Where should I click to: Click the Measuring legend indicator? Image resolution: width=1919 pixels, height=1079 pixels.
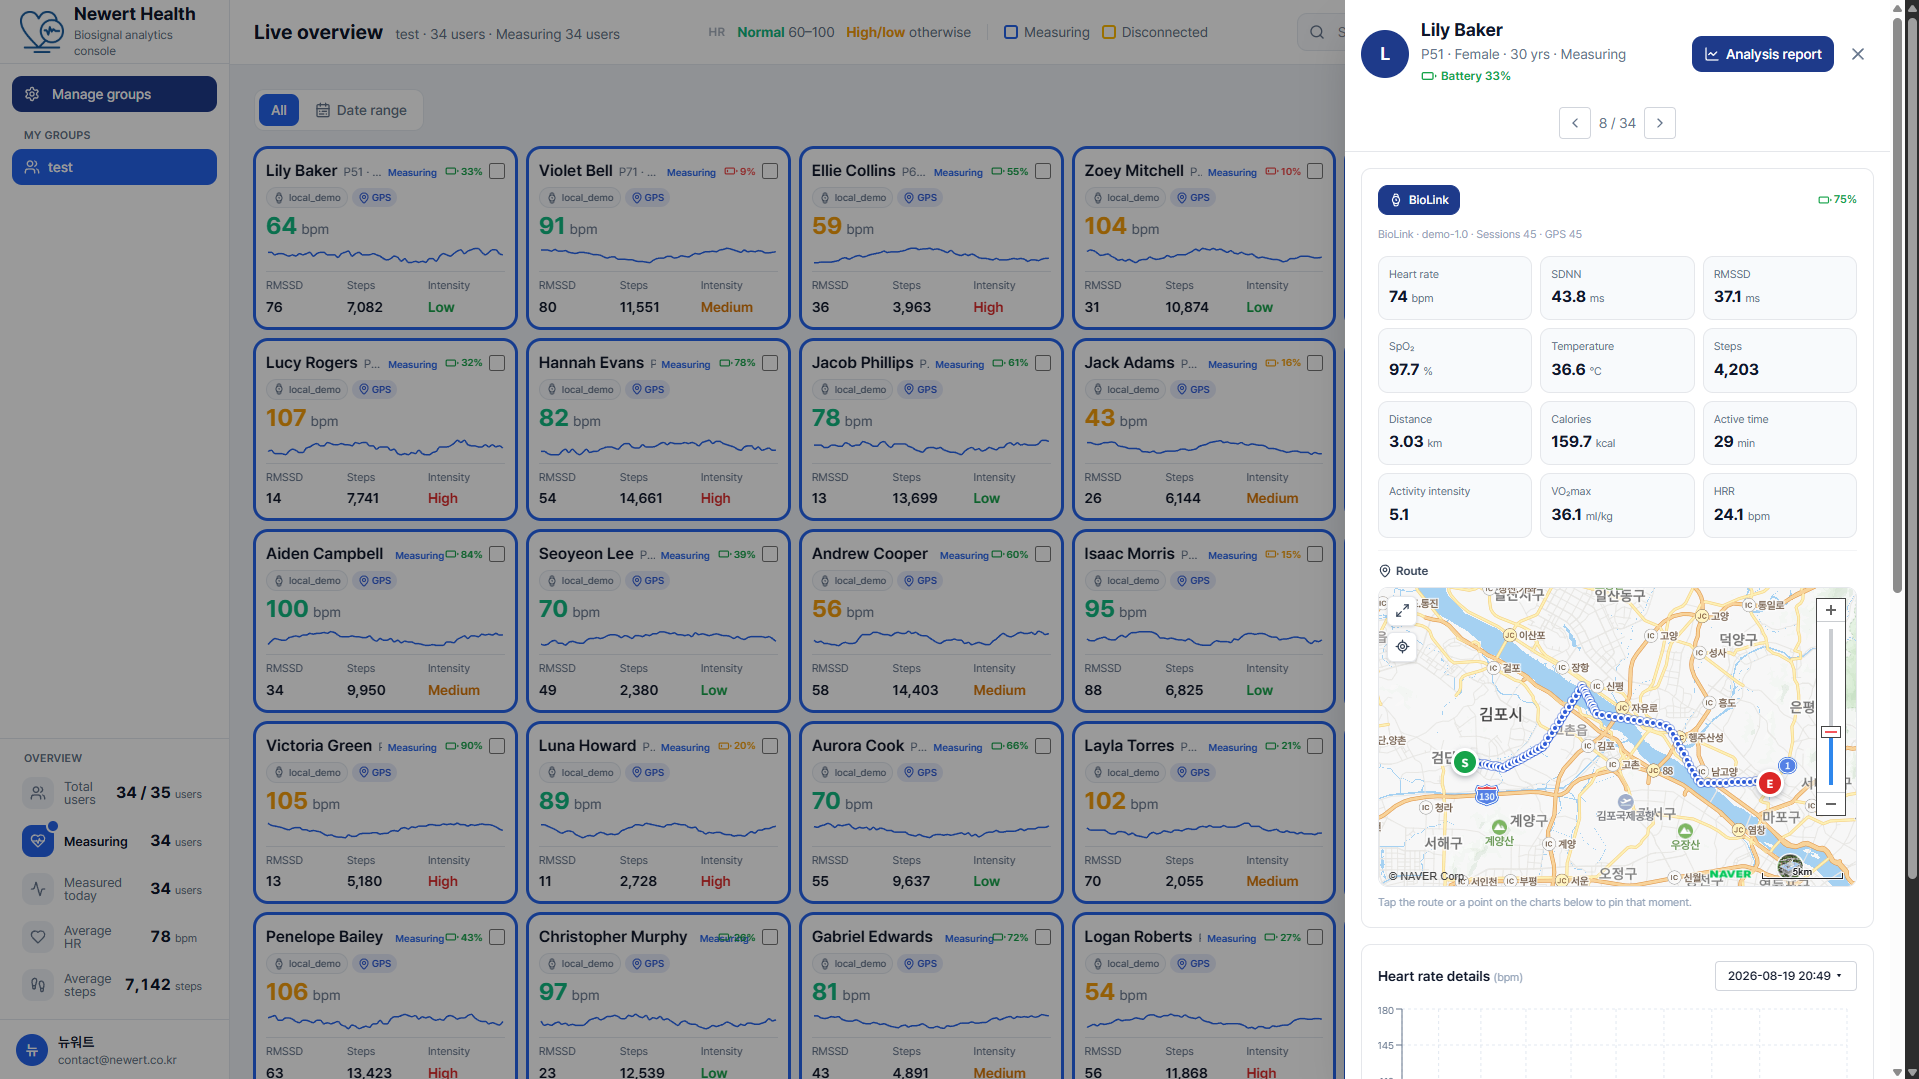(x=1046, y=32)
